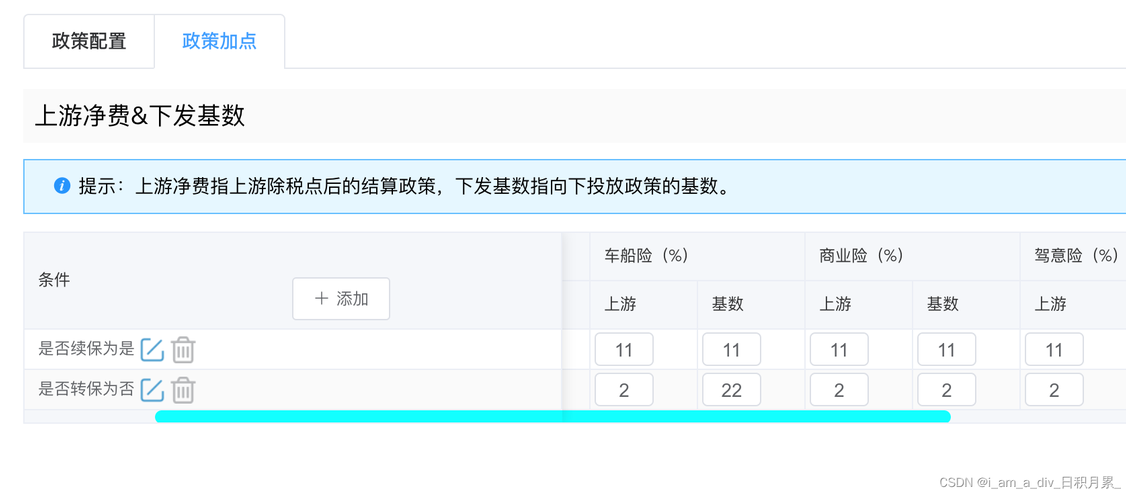Click 车船险 基数 field in 是否续保为是 row
1126x490 pixels.
[x=731, y=350]
